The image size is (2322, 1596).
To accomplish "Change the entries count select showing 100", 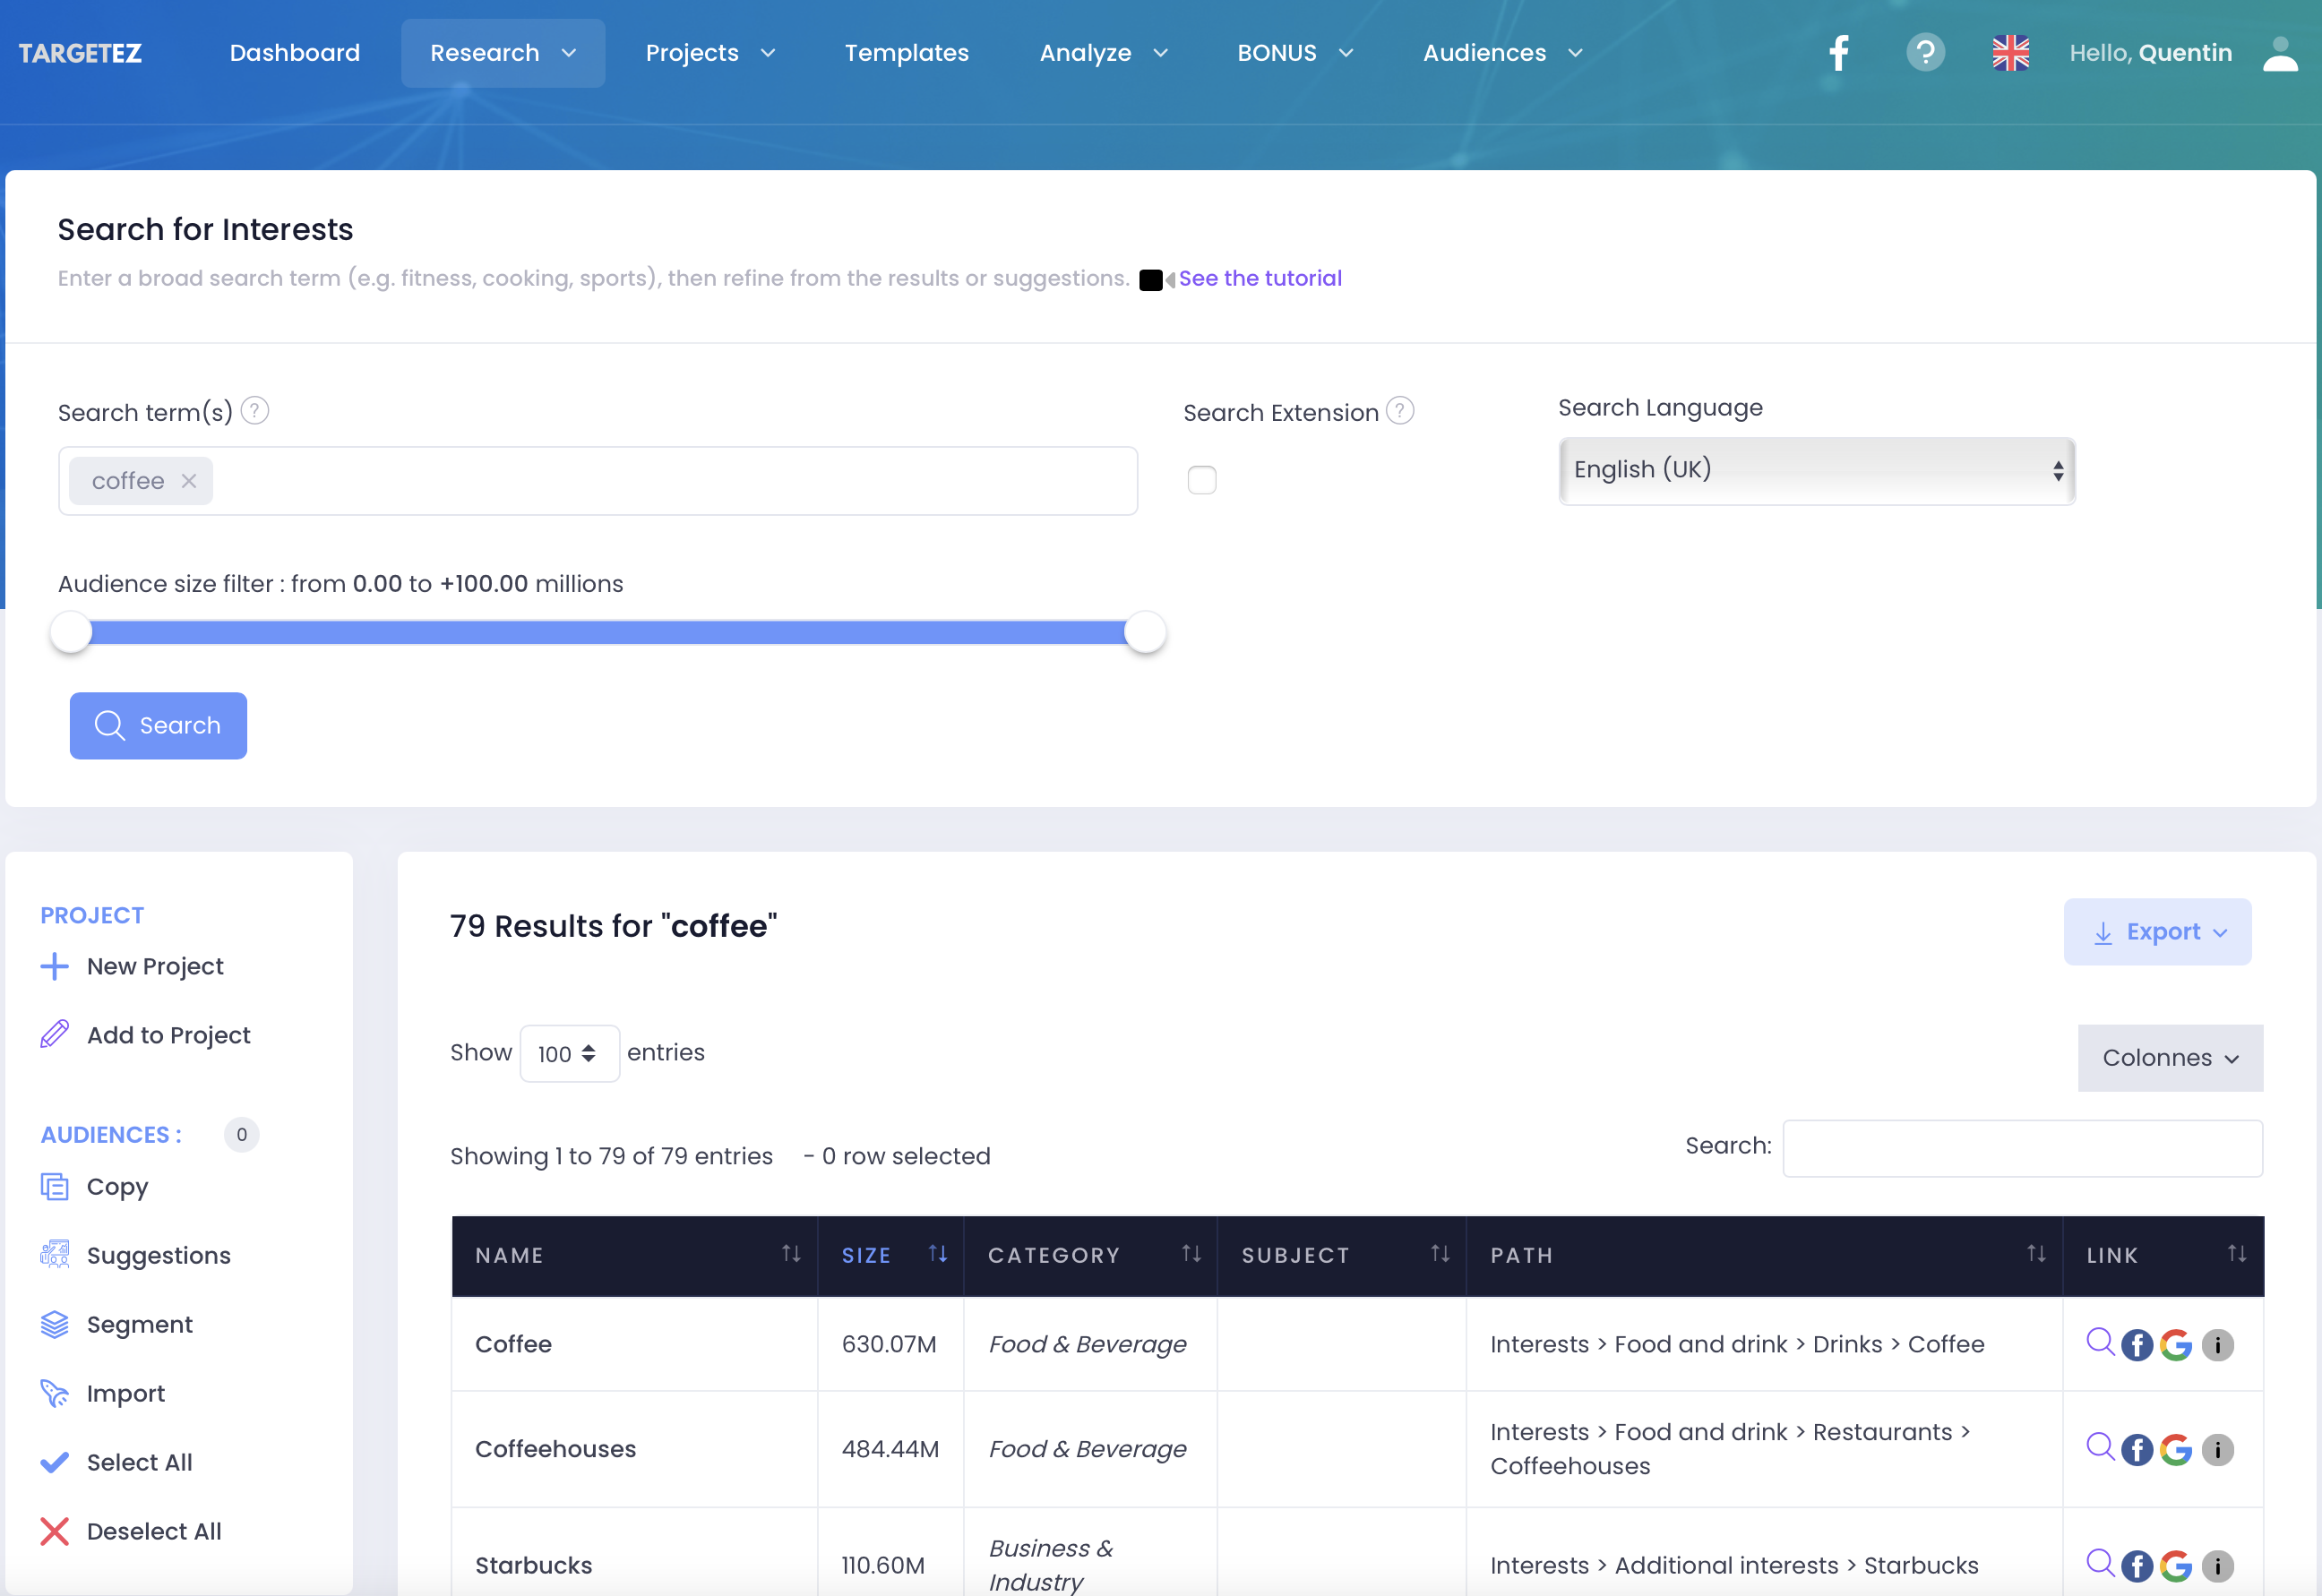I will pyautogui.click(x=568, y=1053).
